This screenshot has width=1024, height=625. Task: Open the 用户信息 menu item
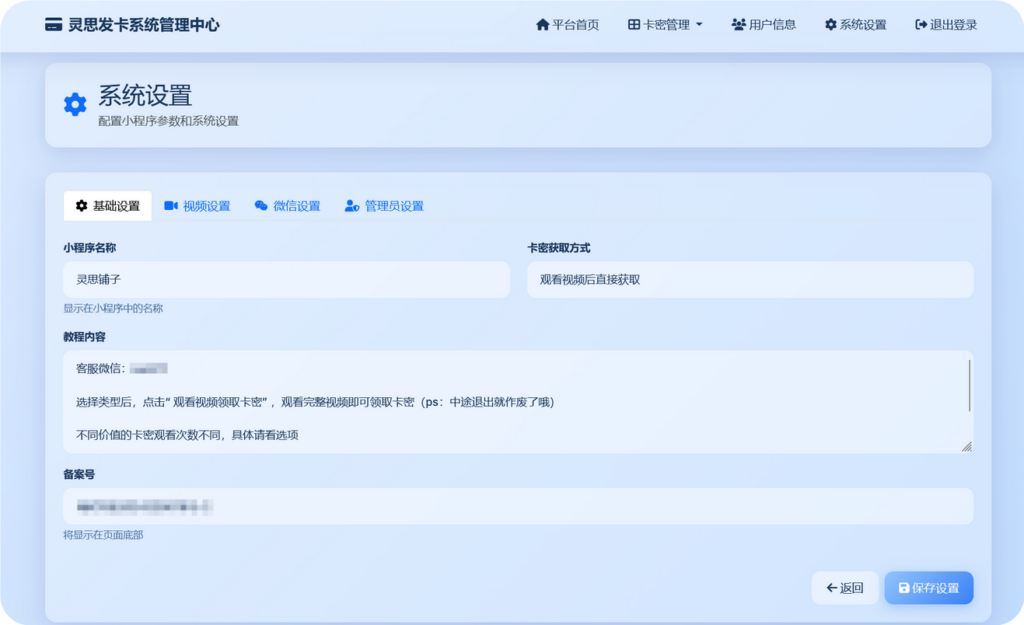(764, 25)
